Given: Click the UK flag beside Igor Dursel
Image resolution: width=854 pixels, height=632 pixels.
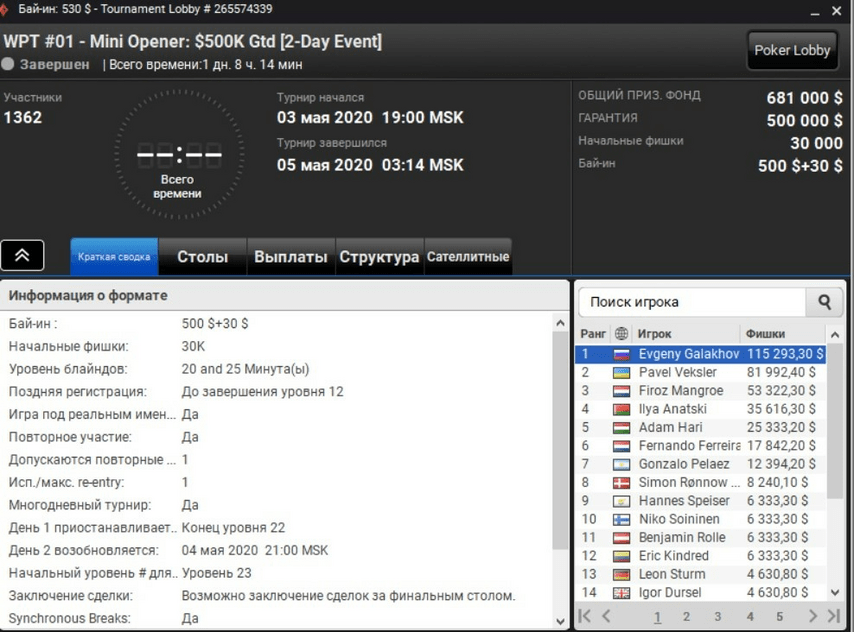Looking at the screenshot, I should [621, 593].
